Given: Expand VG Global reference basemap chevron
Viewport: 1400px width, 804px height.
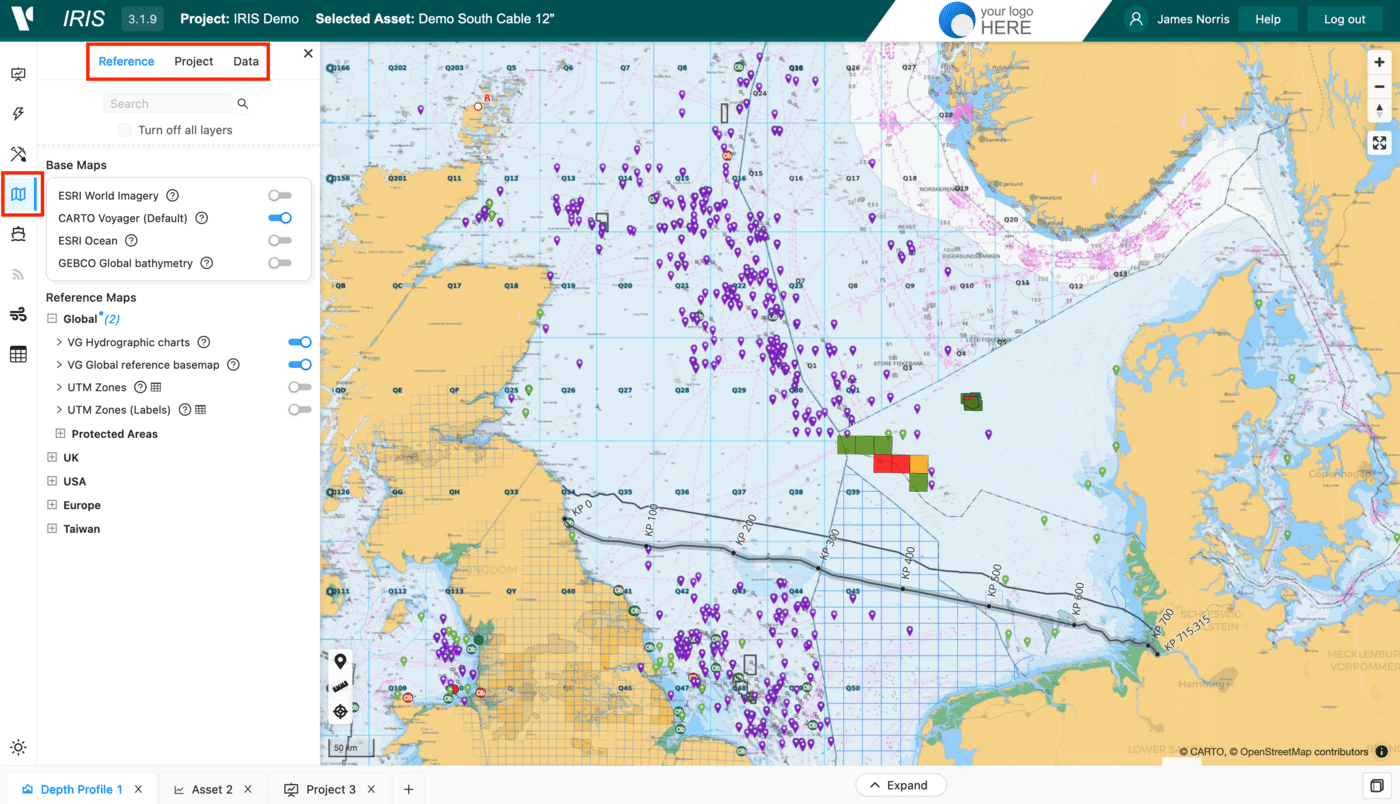Looking at the screenshot, I should point(59,365).
